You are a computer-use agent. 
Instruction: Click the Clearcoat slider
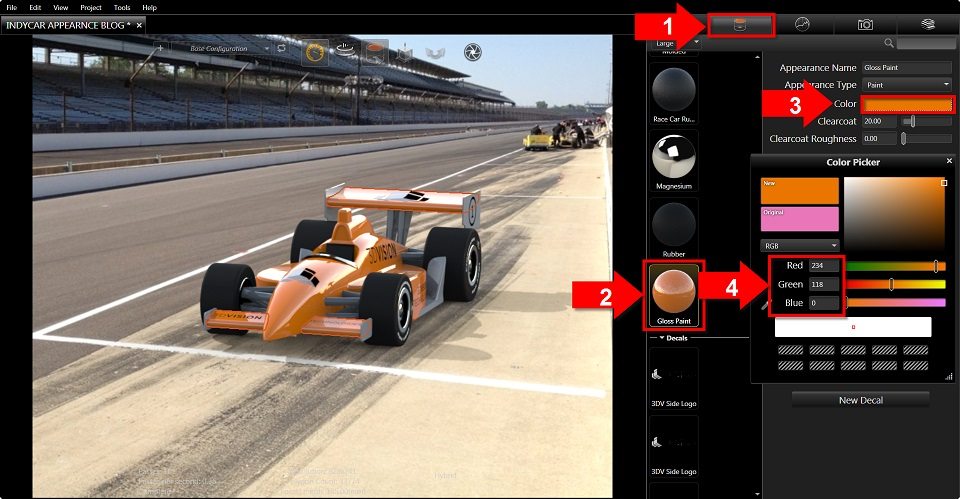tap(927, 121)
